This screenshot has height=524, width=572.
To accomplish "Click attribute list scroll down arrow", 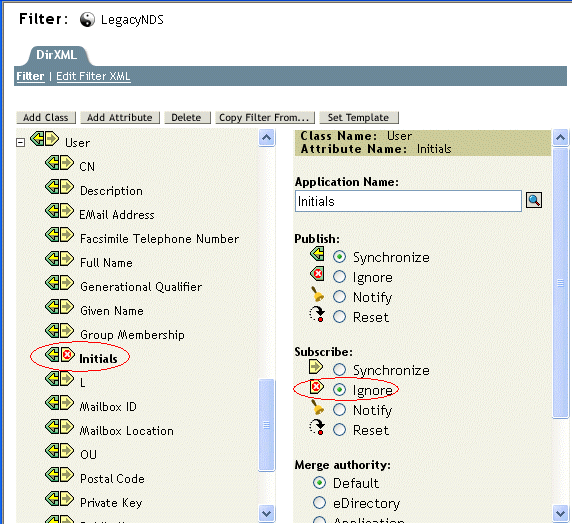I will click(x=266, y=513).
